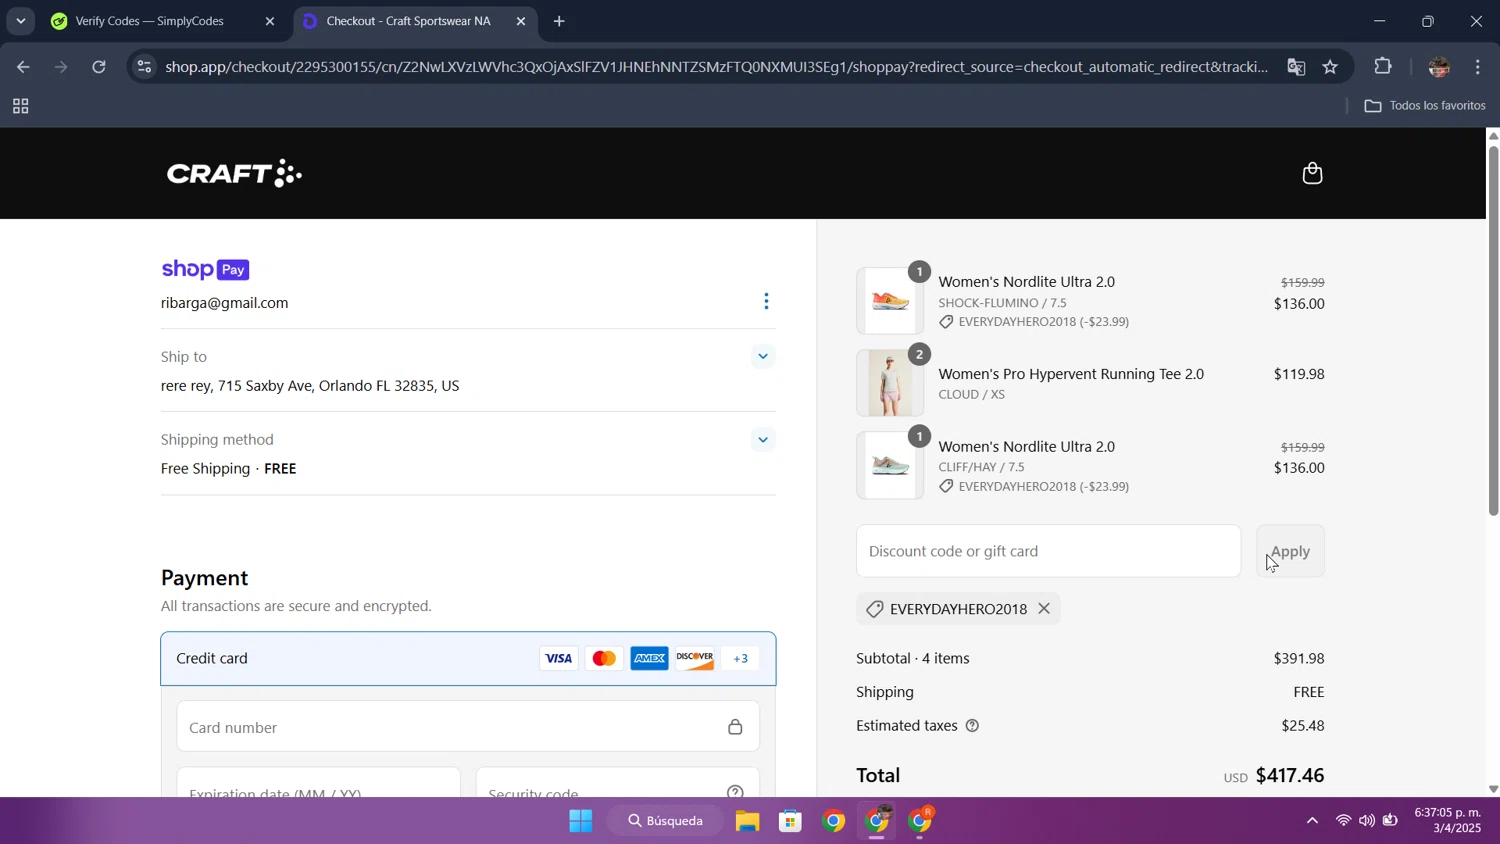Click the Apply discount button
This screenshot has width=1500, height=844.
1290,551
